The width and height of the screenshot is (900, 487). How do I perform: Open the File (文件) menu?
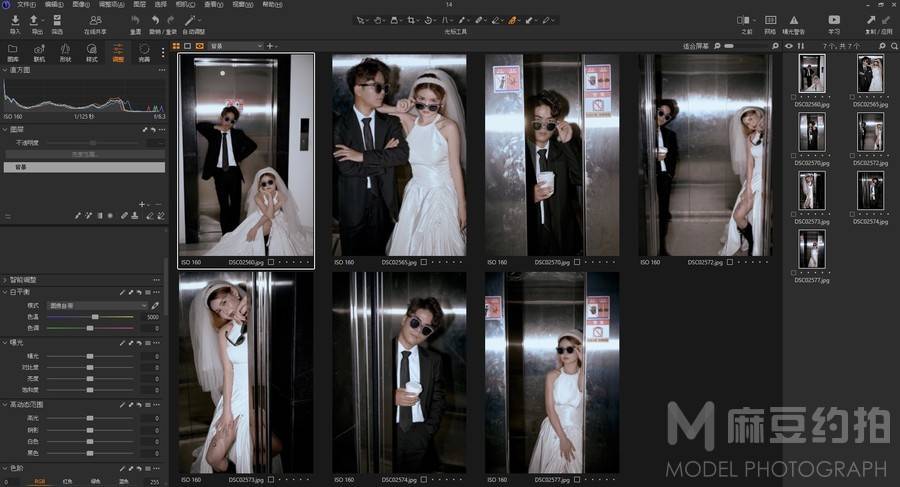point(26,4)
